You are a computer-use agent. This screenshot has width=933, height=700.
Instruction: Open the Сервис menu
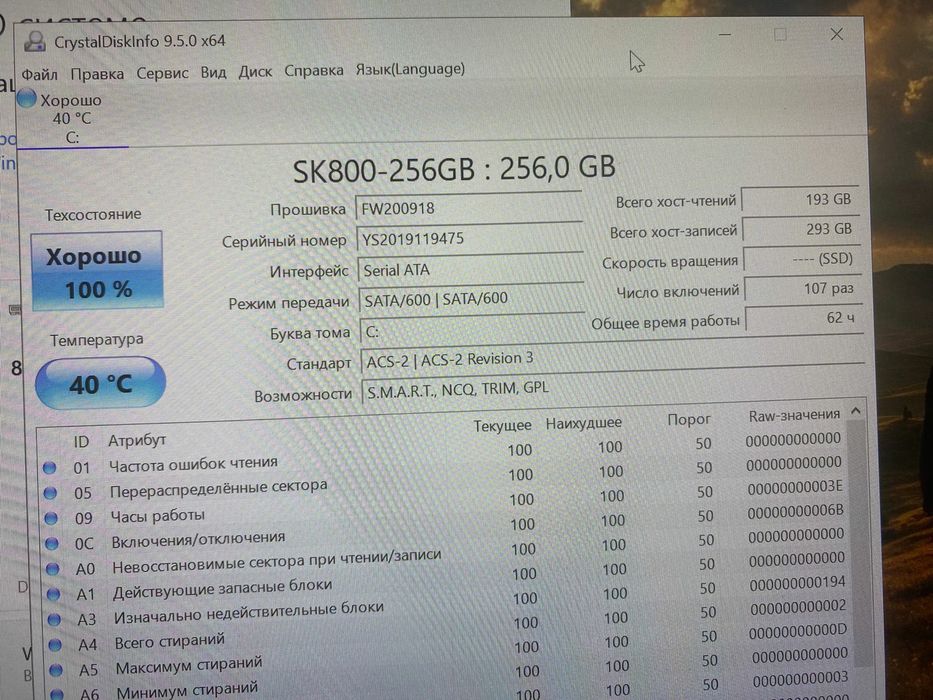(x=162, y=73)
